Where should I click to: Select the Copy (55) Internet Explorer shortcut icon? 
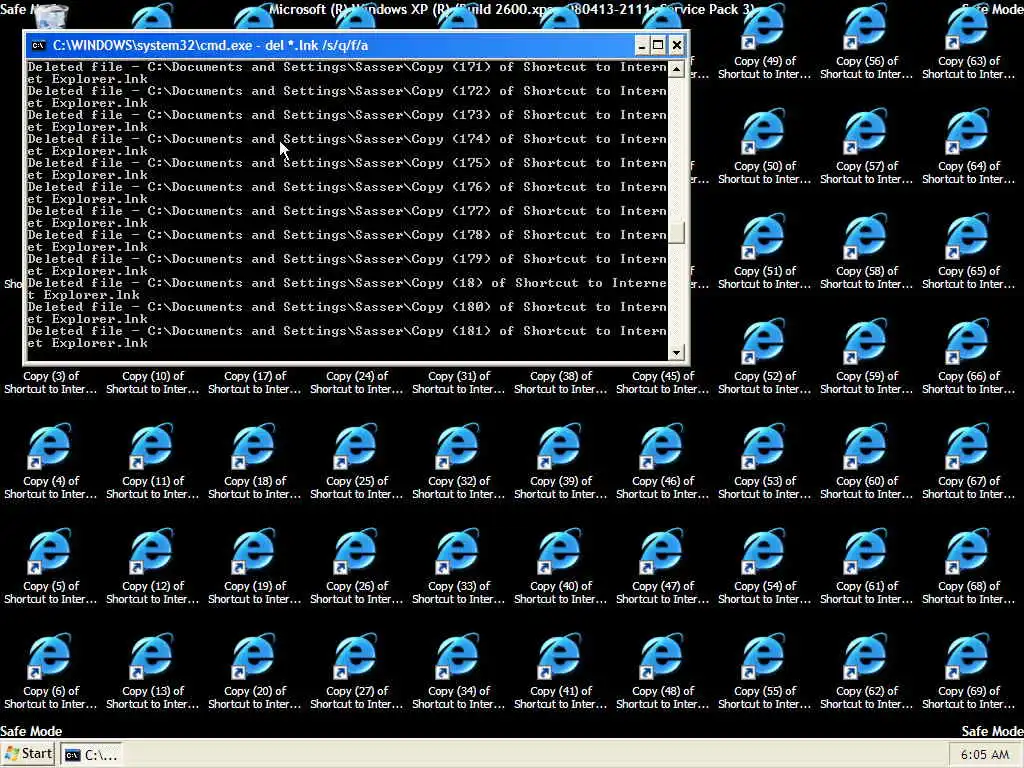[x=764, y=657]
